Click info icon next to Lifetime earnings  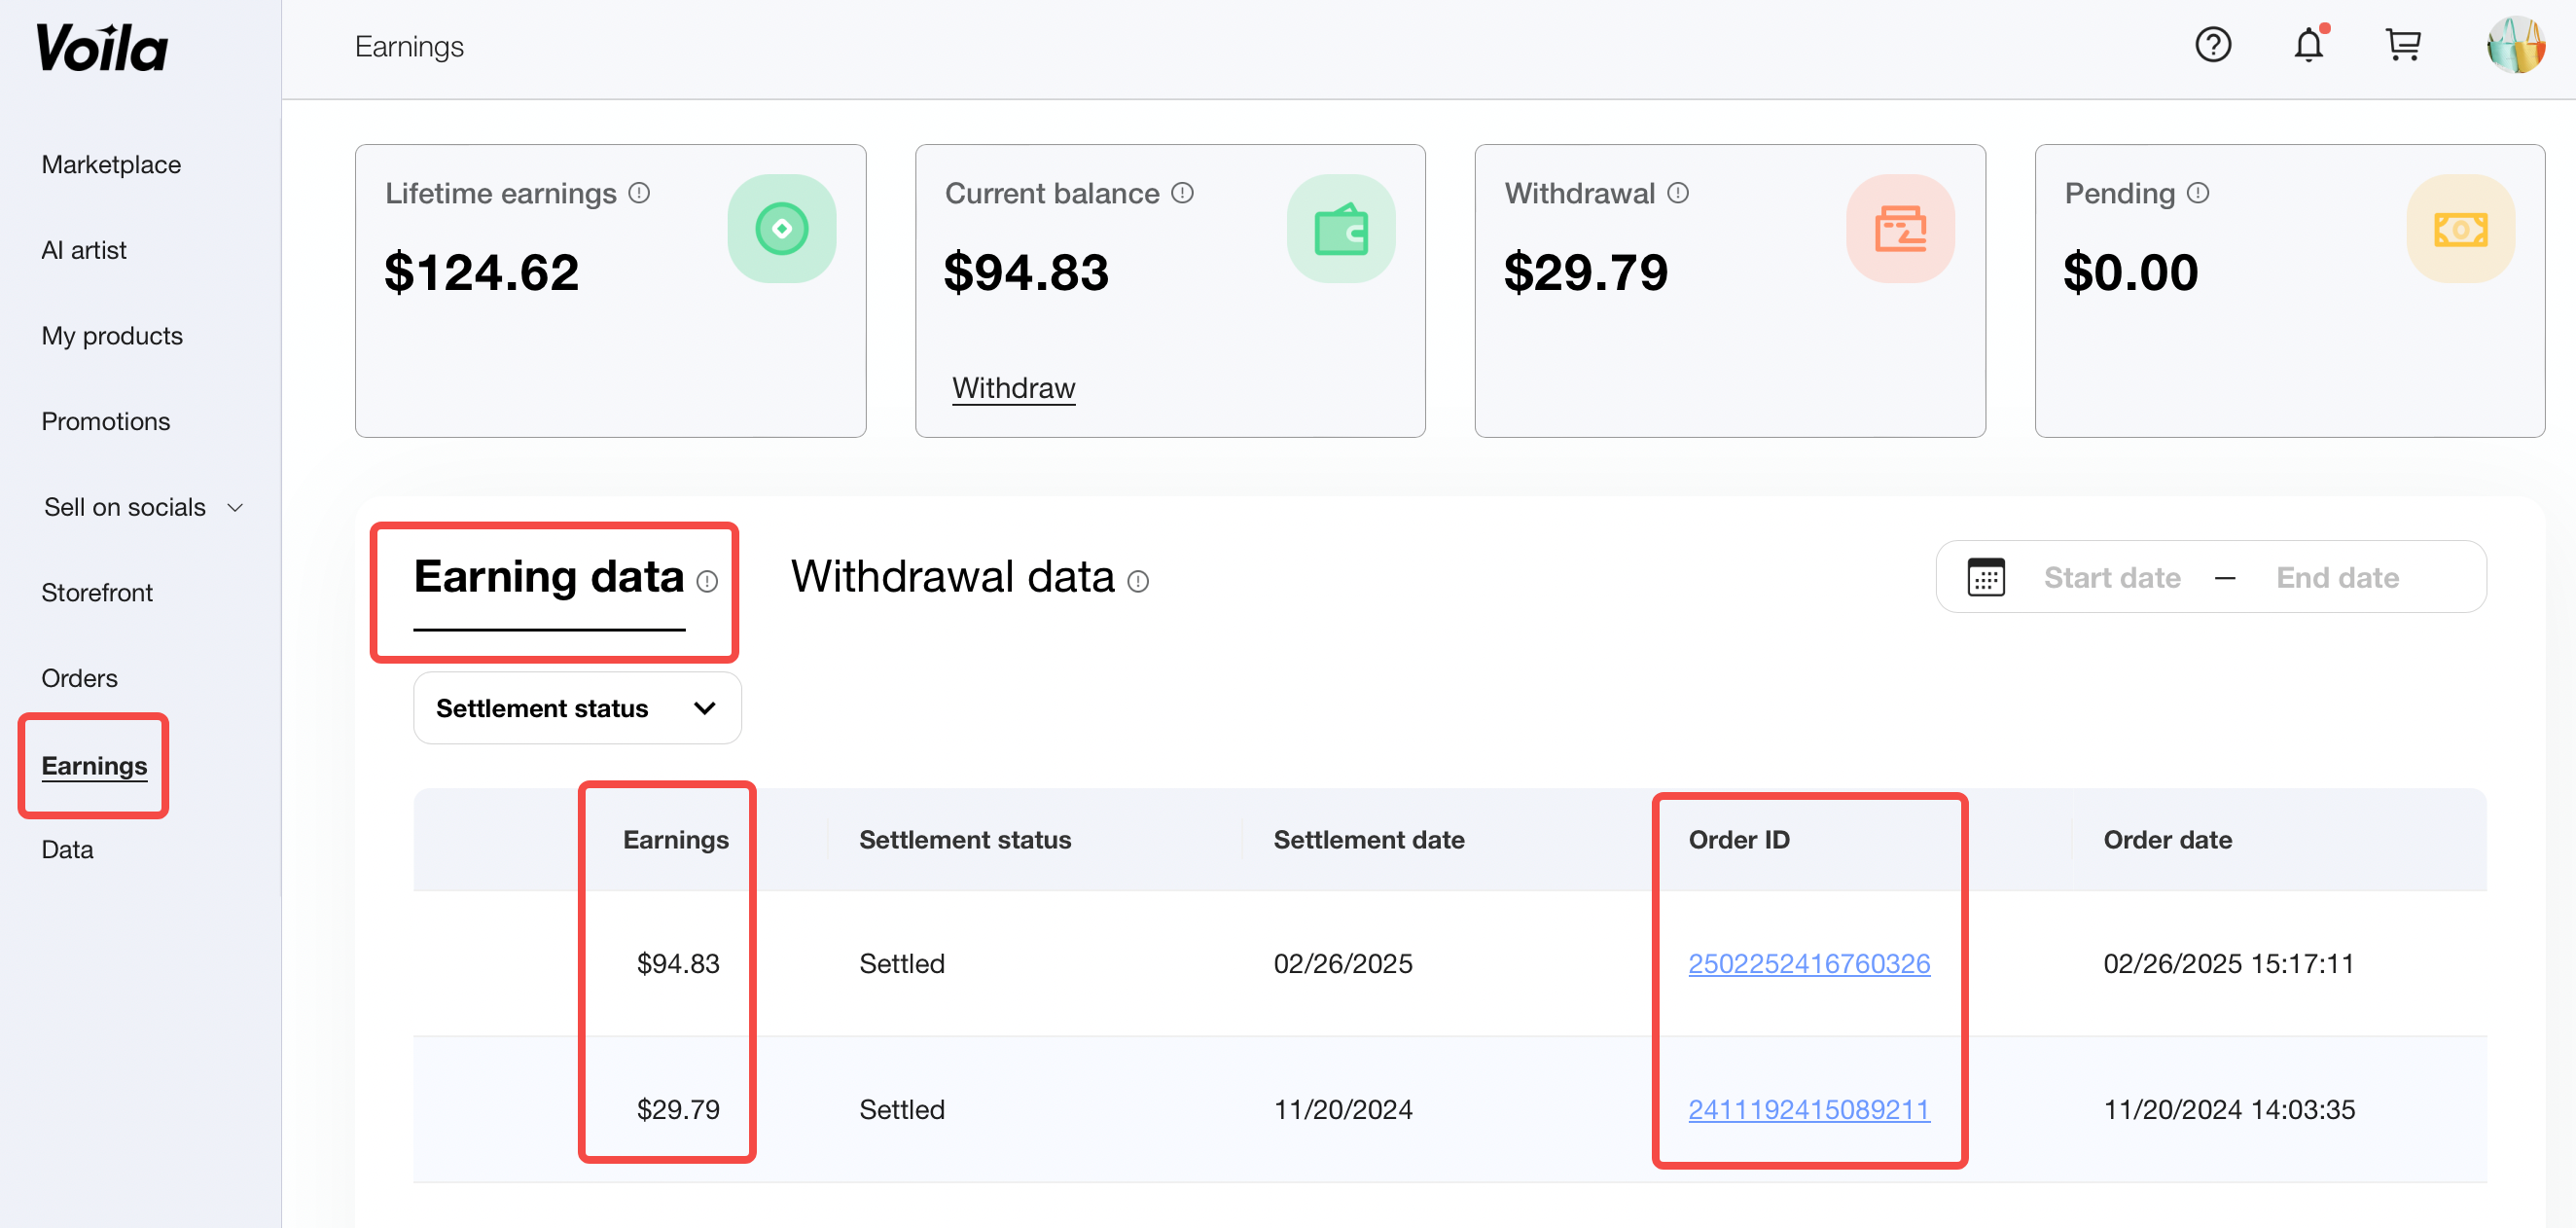pos(639,193)
